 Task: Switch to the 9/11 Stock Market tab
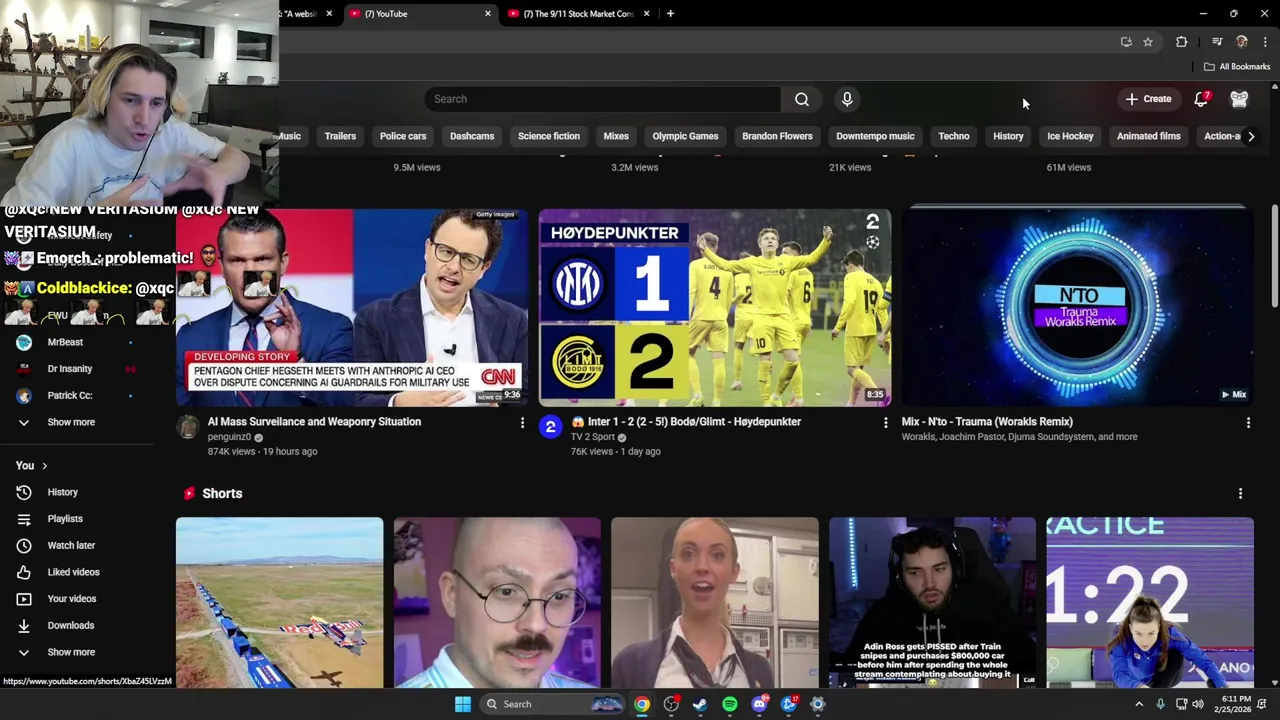point(576,14)
